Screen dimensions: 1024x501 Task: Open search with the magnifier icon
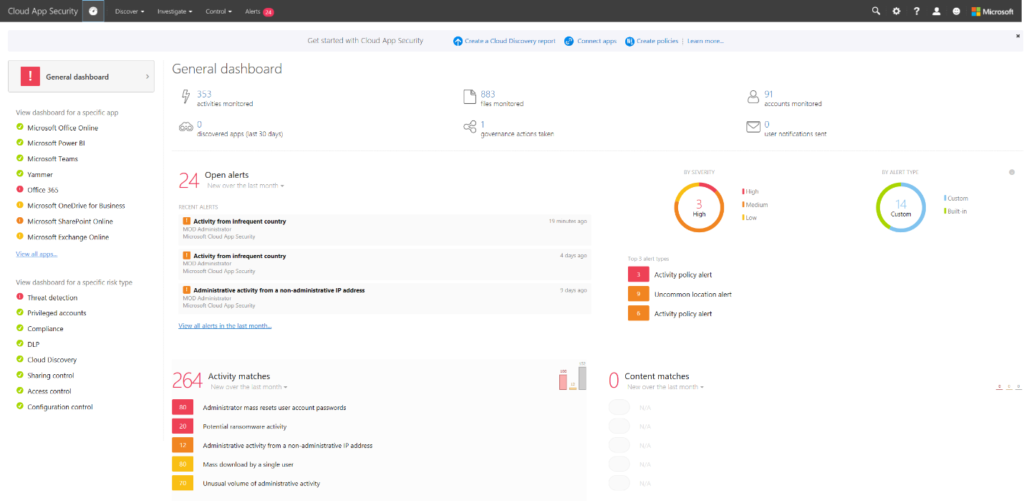tap(876, 11)
